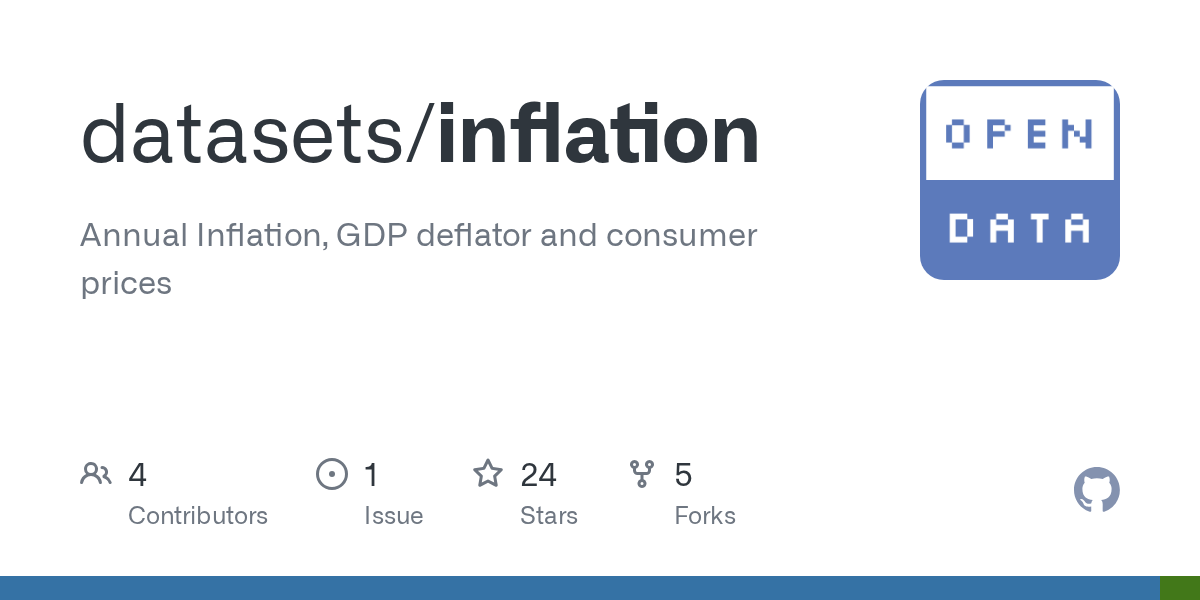This screenshot has height=600, width=1200.
Task: Click the word DATA in logo
Action: tap(1019, 229)
